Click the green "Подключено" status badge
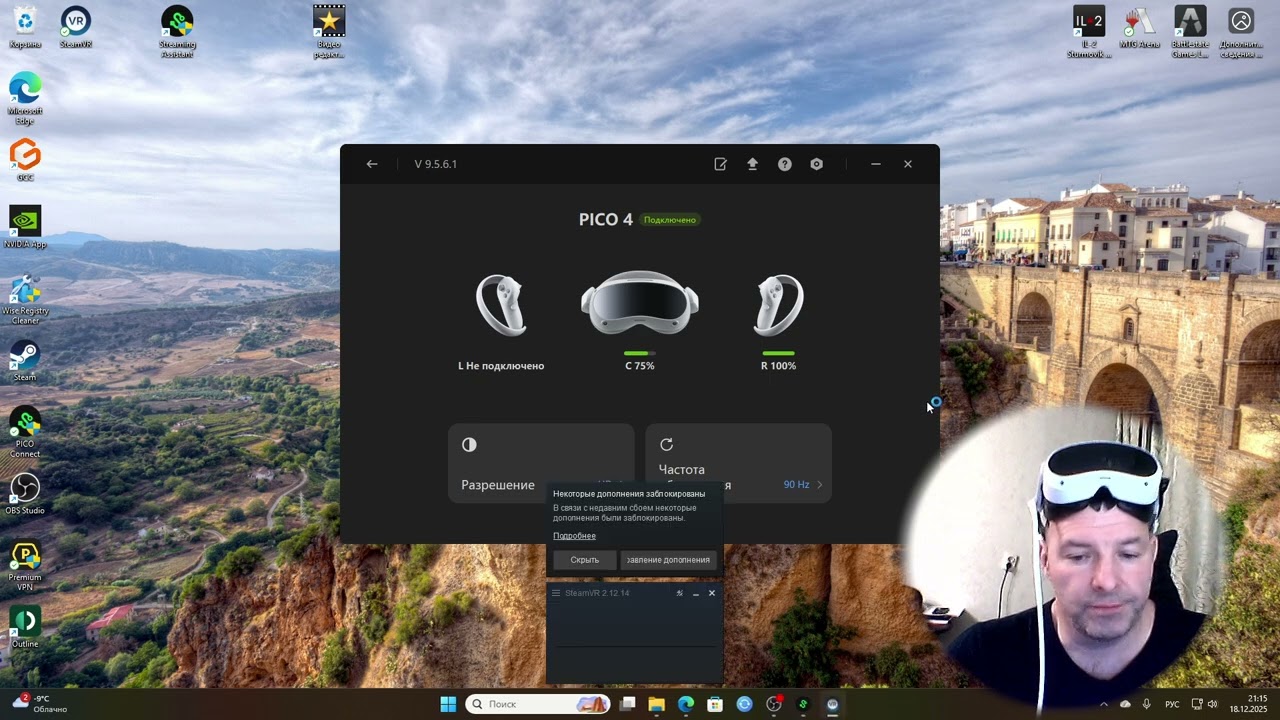The height and width of the screenshot is (720, 1280). tap(669, 220)
